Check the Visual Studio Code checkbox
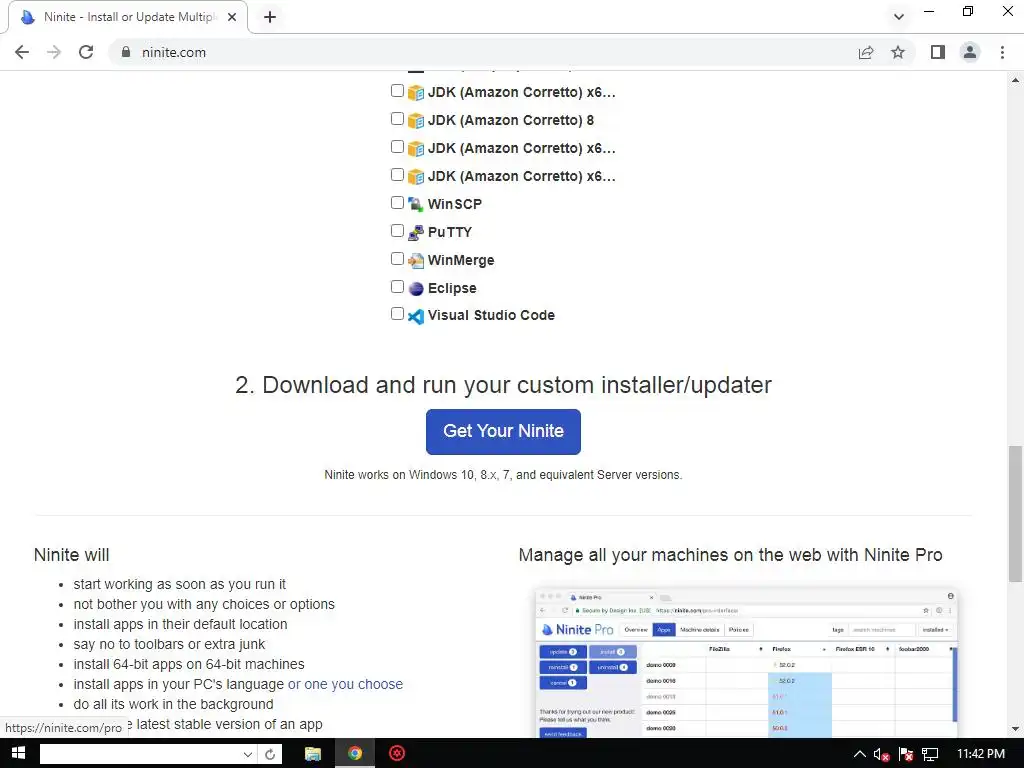The image size is (1024, 768). tap(397, 313)
